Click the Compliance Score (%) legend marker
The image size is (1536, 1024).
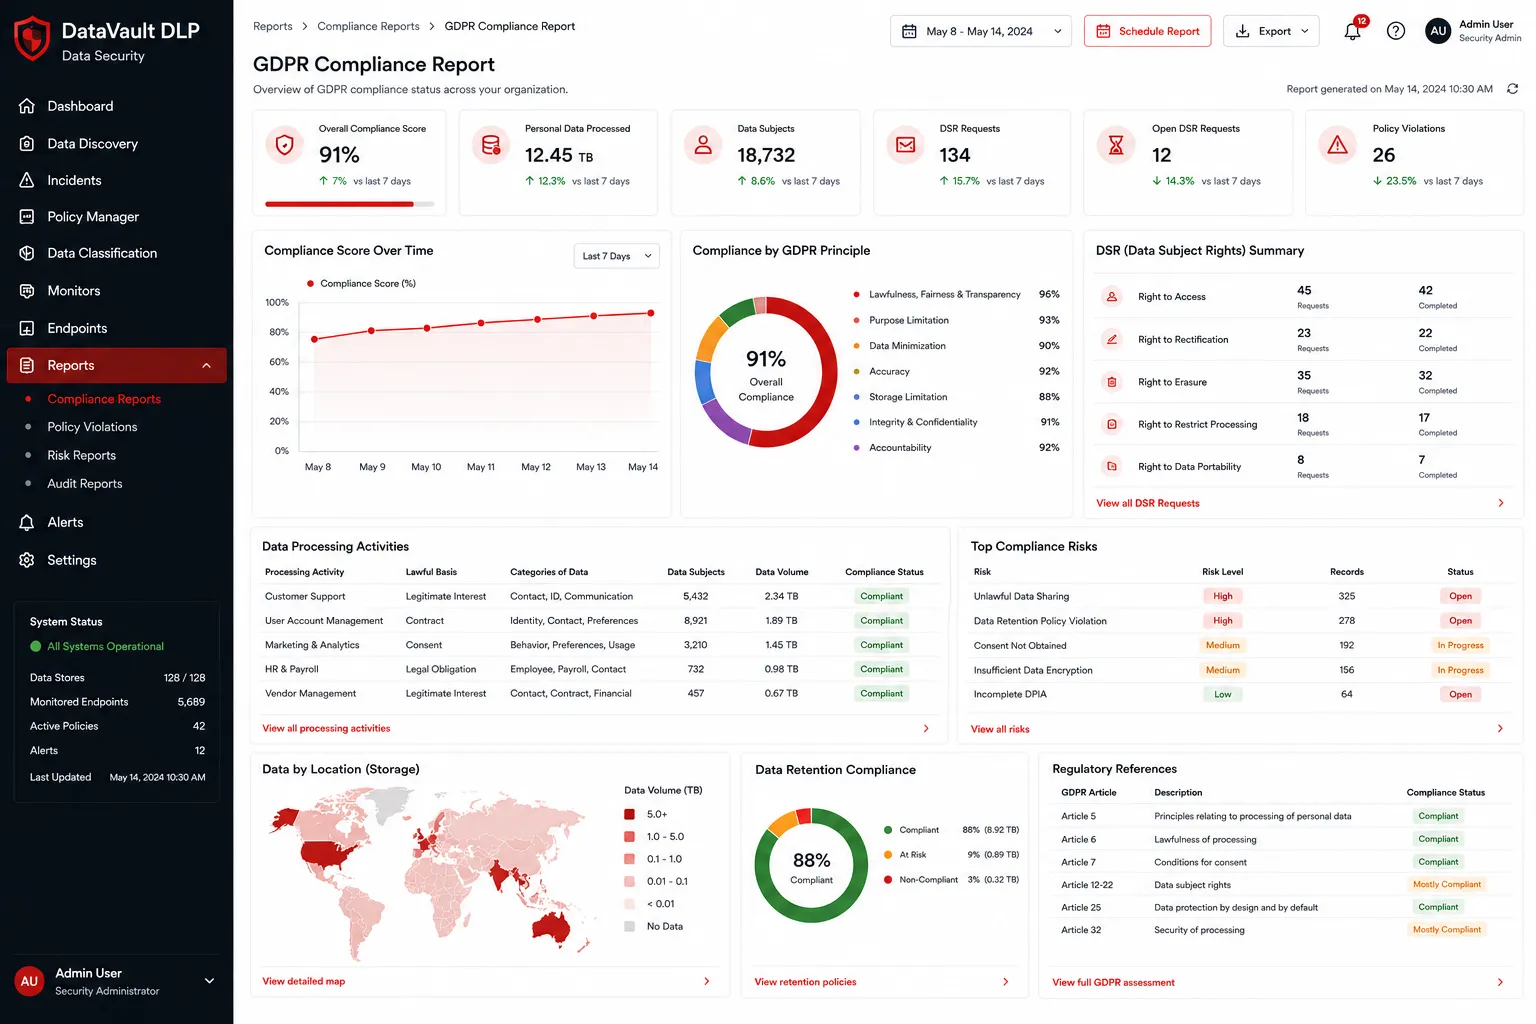(311, 284)
